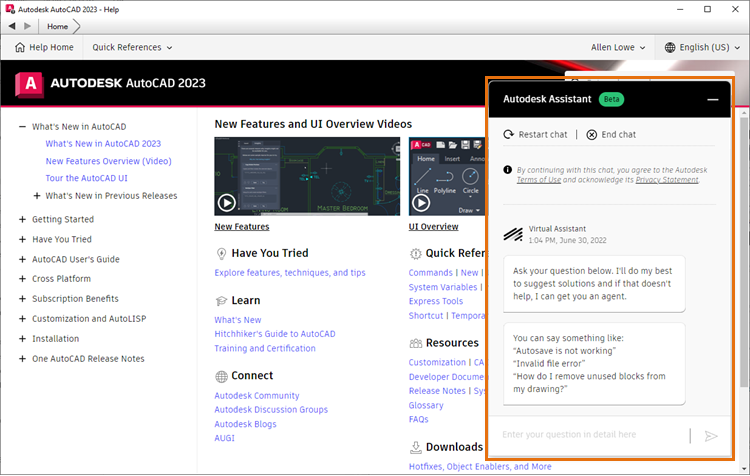Play the UI Overview video
Image resolution: width=750 pixels, height=476 pixels.
tap(421, 203)
